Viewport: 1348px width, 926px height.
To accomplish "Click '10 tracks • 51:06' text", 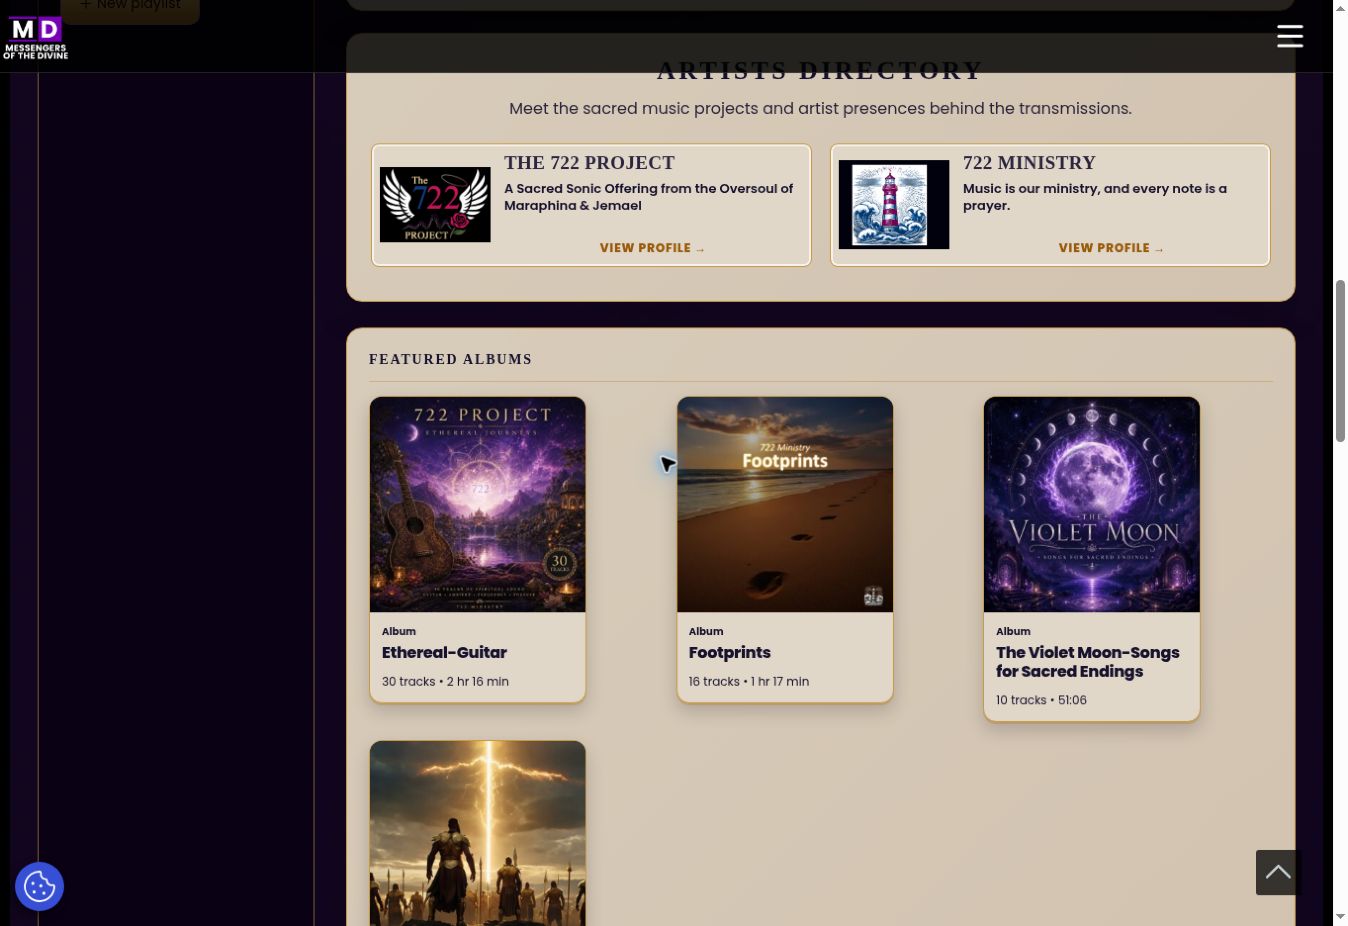I will point(1041,700).
